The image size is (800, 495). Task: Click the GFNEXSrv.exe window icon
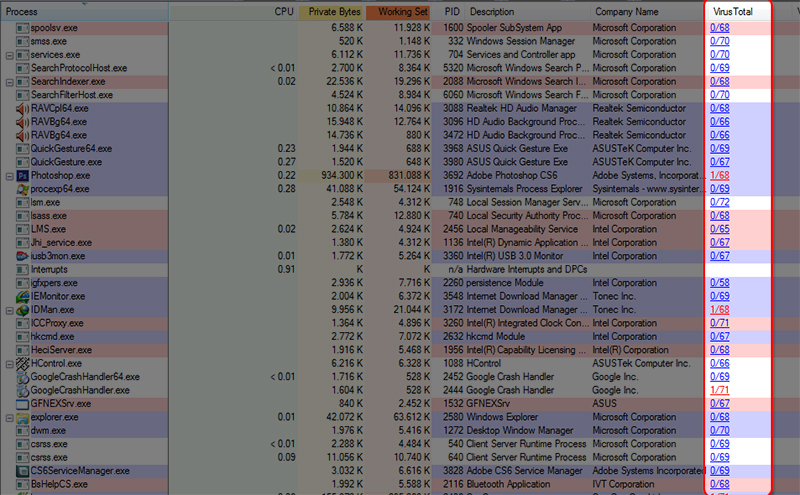(22, 404)
